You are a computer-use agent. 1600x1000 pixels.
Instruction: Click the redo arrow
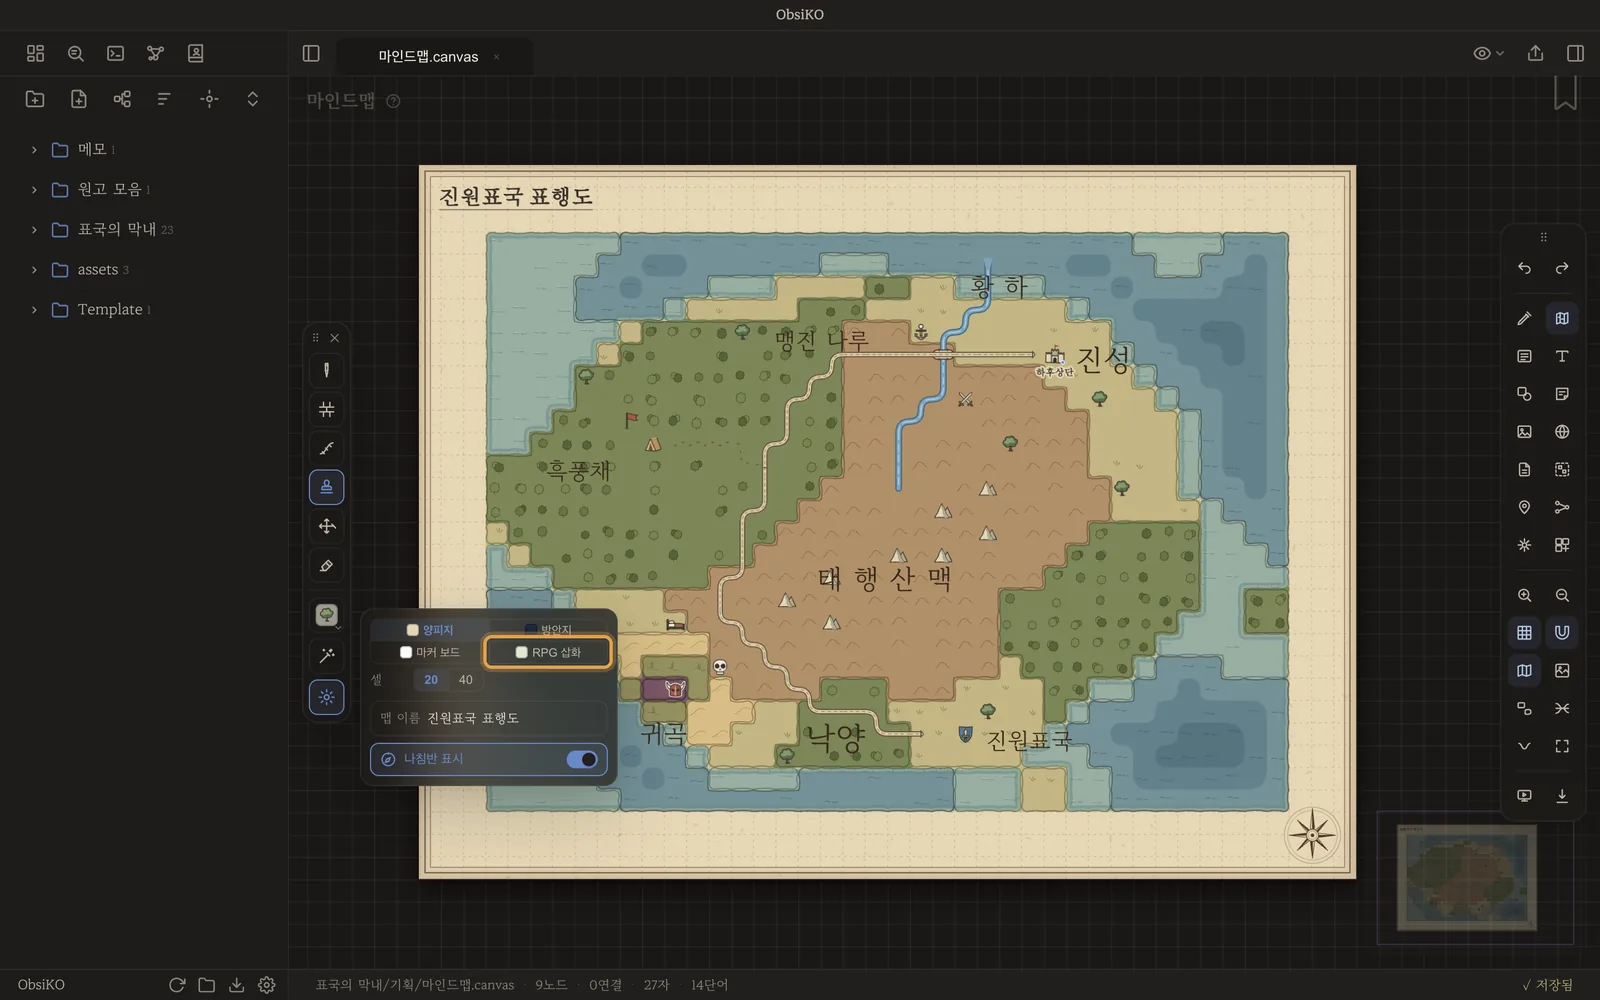coord(1562,268)
